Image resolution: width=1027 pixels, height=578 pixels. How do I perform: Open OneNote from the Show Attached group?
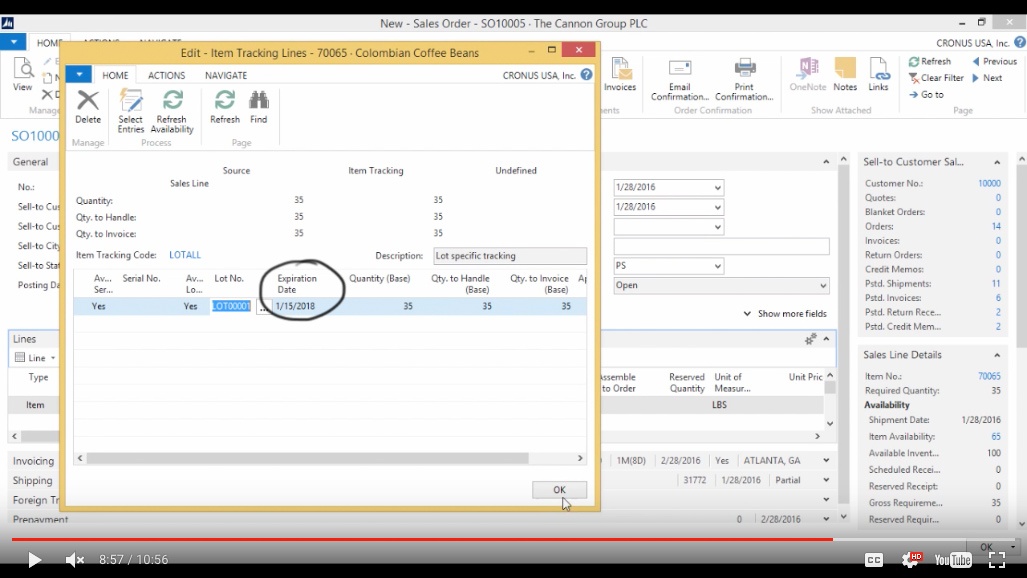[x=808, y=74]
